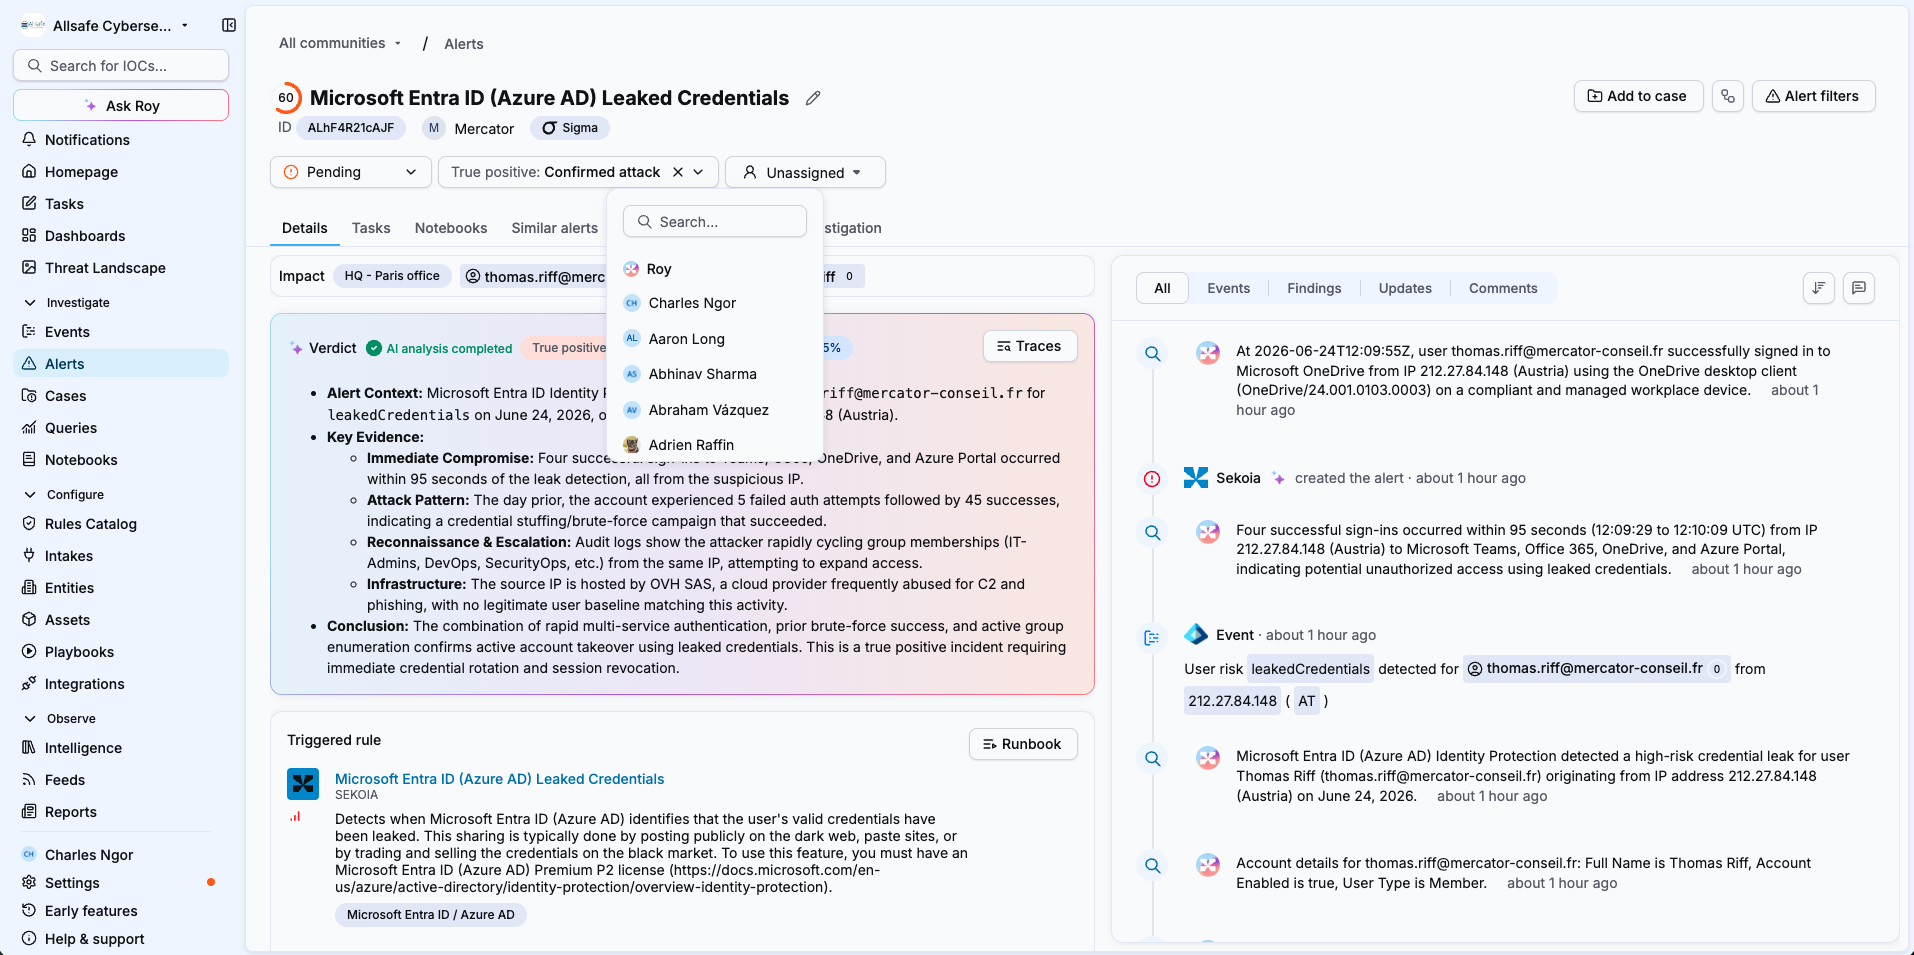This screenshot has width=1914, height=955.
Task: Edit alert title with pencil icon
Action: 813,98
